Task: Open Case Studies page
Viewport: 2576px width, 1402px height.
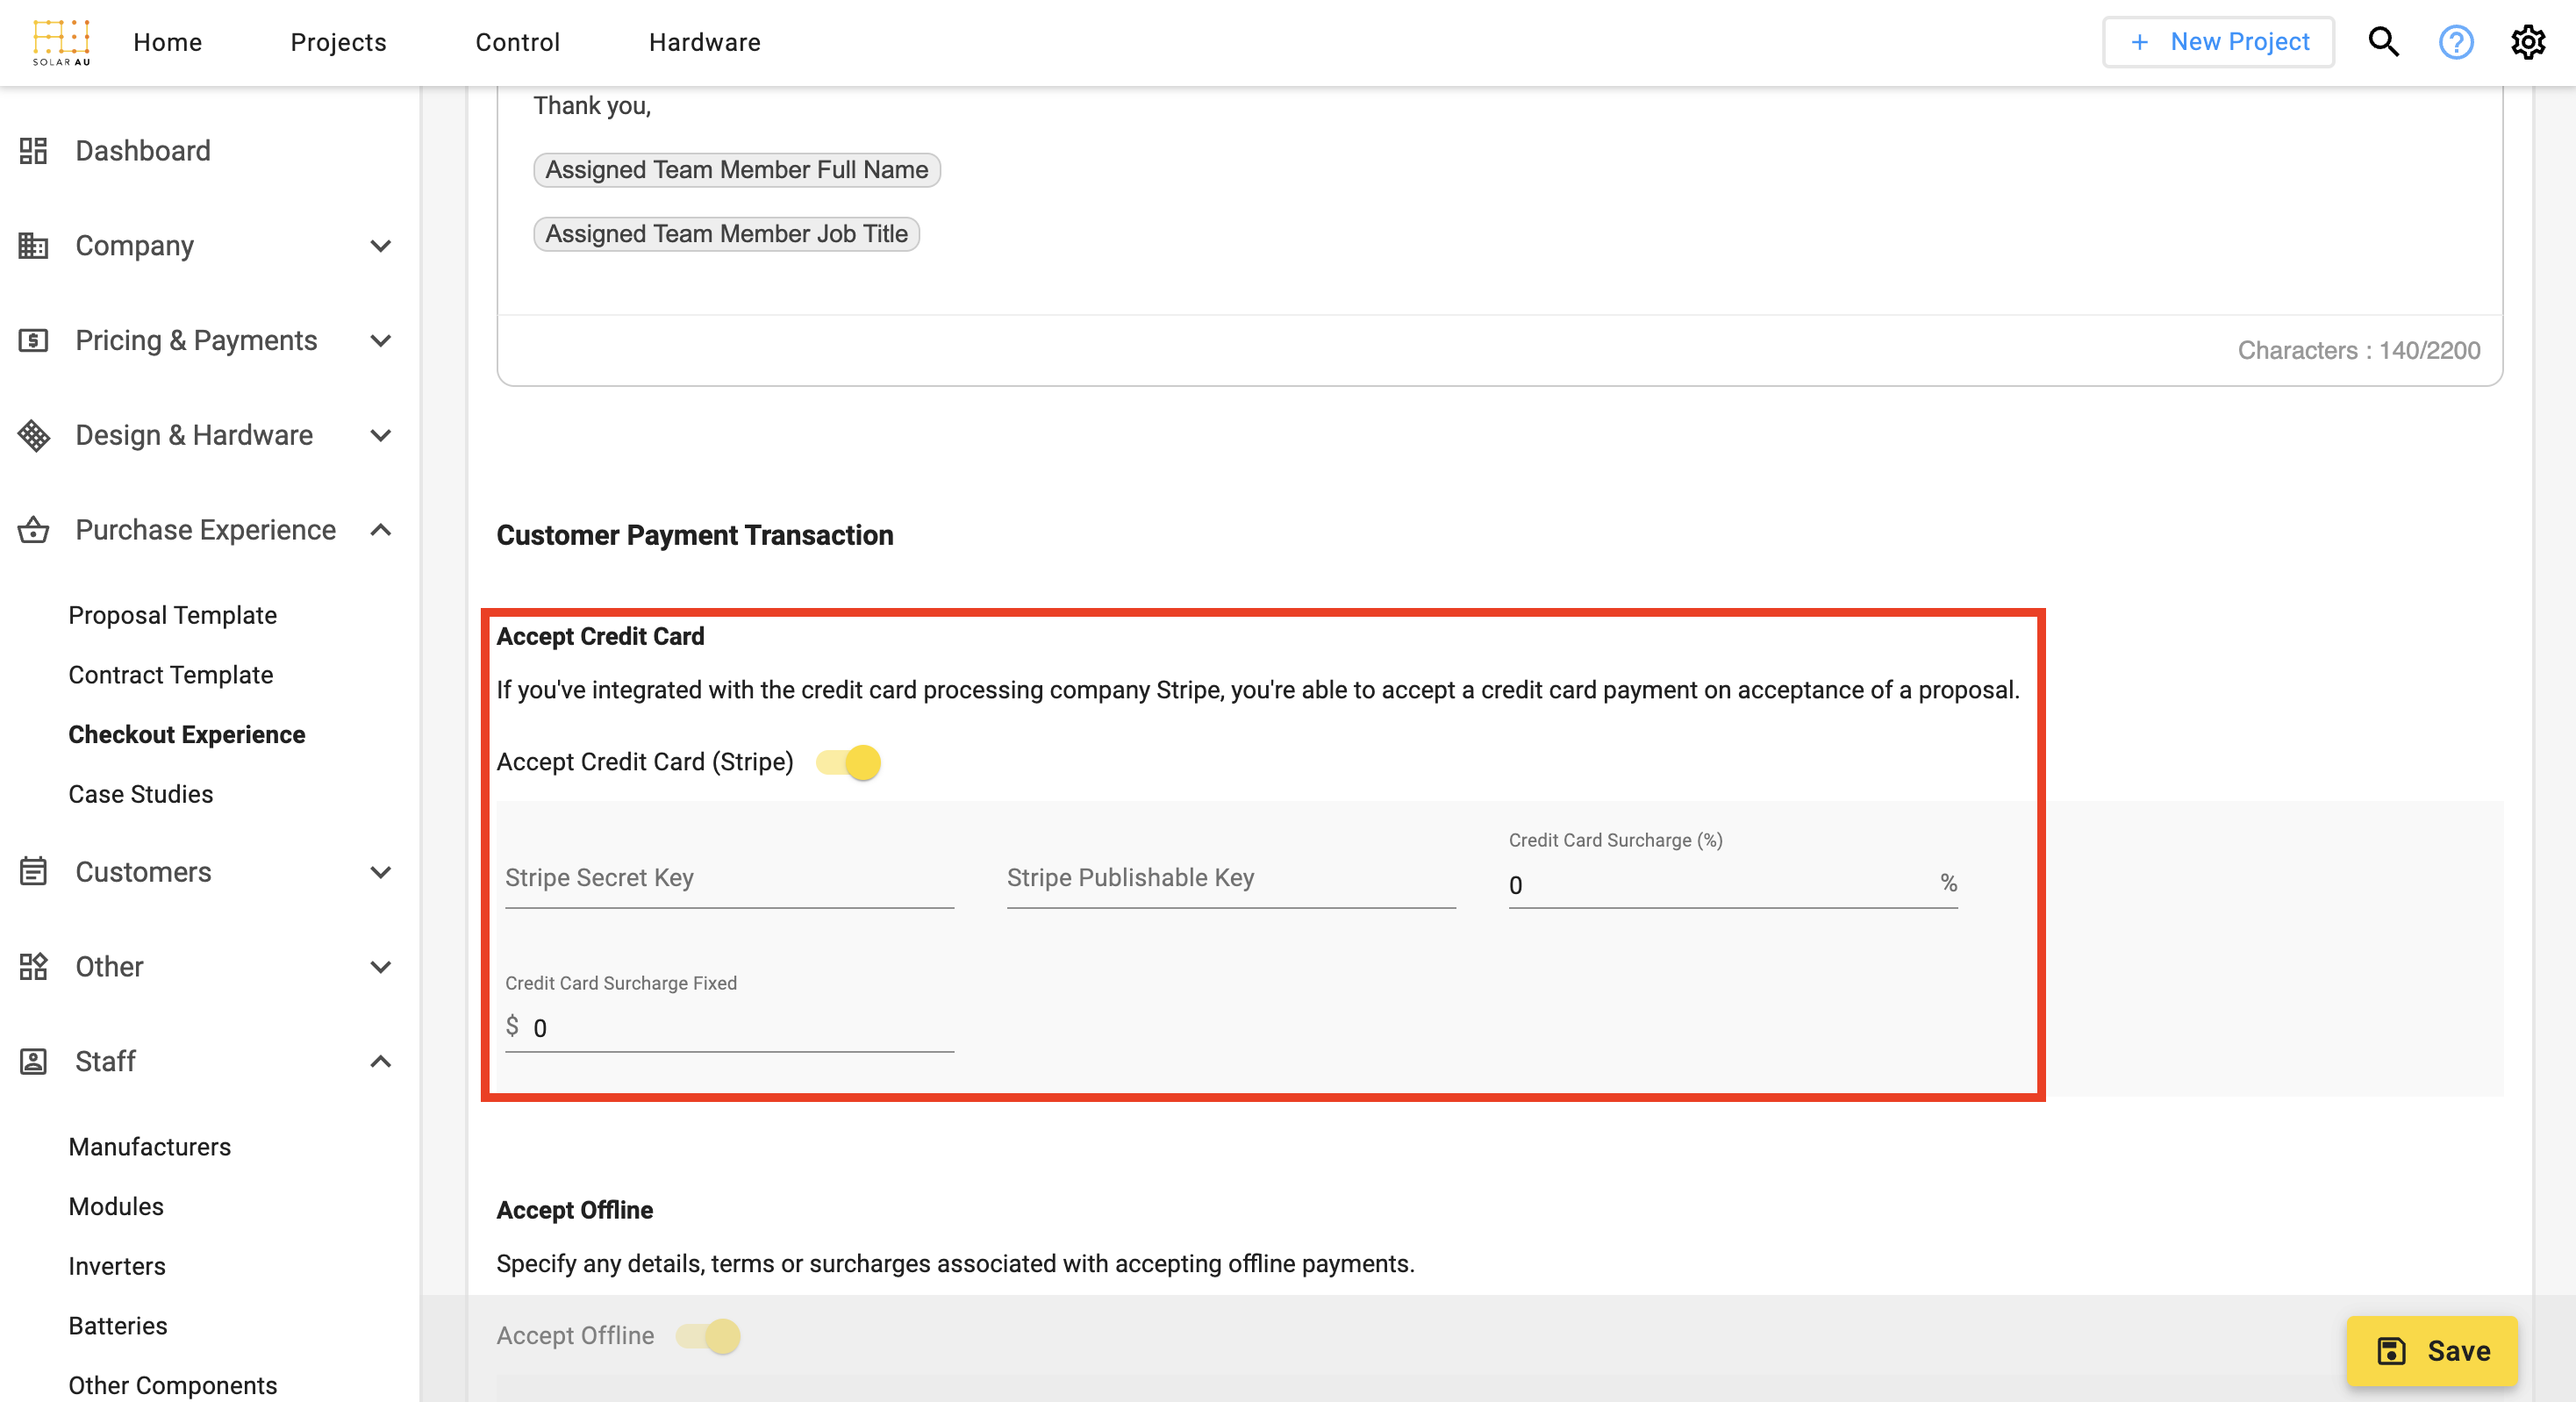Action: click(x=141, y=794)
